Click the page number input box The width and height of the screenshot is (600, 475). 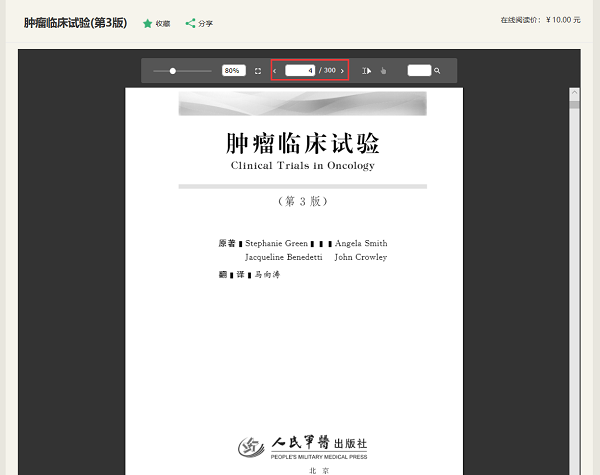coord(300,71)
